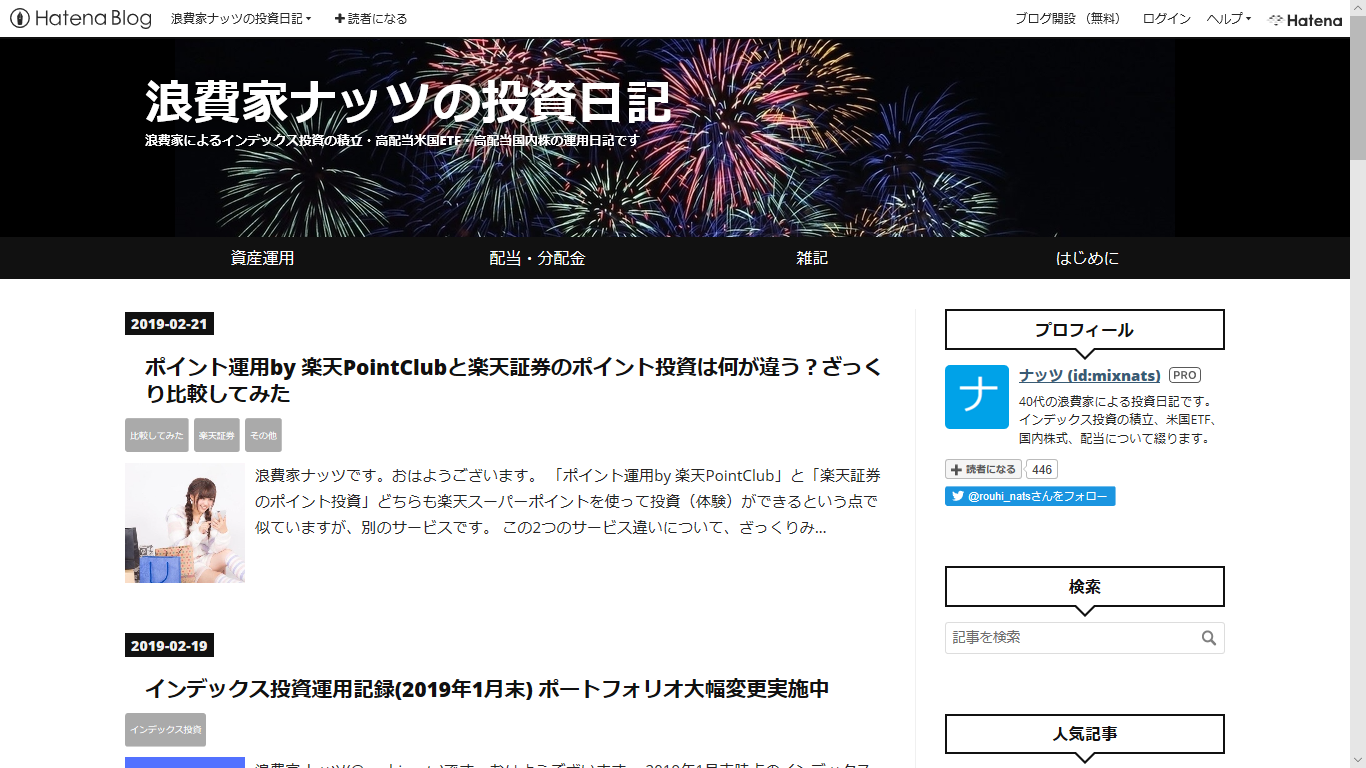Click the ＋読者になる link in top bar
This screenshot has height=768, width=1366.
370,18
